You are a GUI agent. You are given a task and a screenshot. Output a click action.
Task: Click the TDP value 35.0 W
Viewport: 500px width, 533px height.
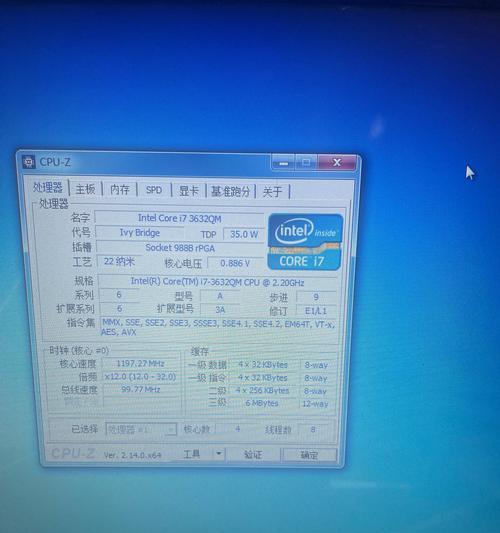tap(244, 234)
